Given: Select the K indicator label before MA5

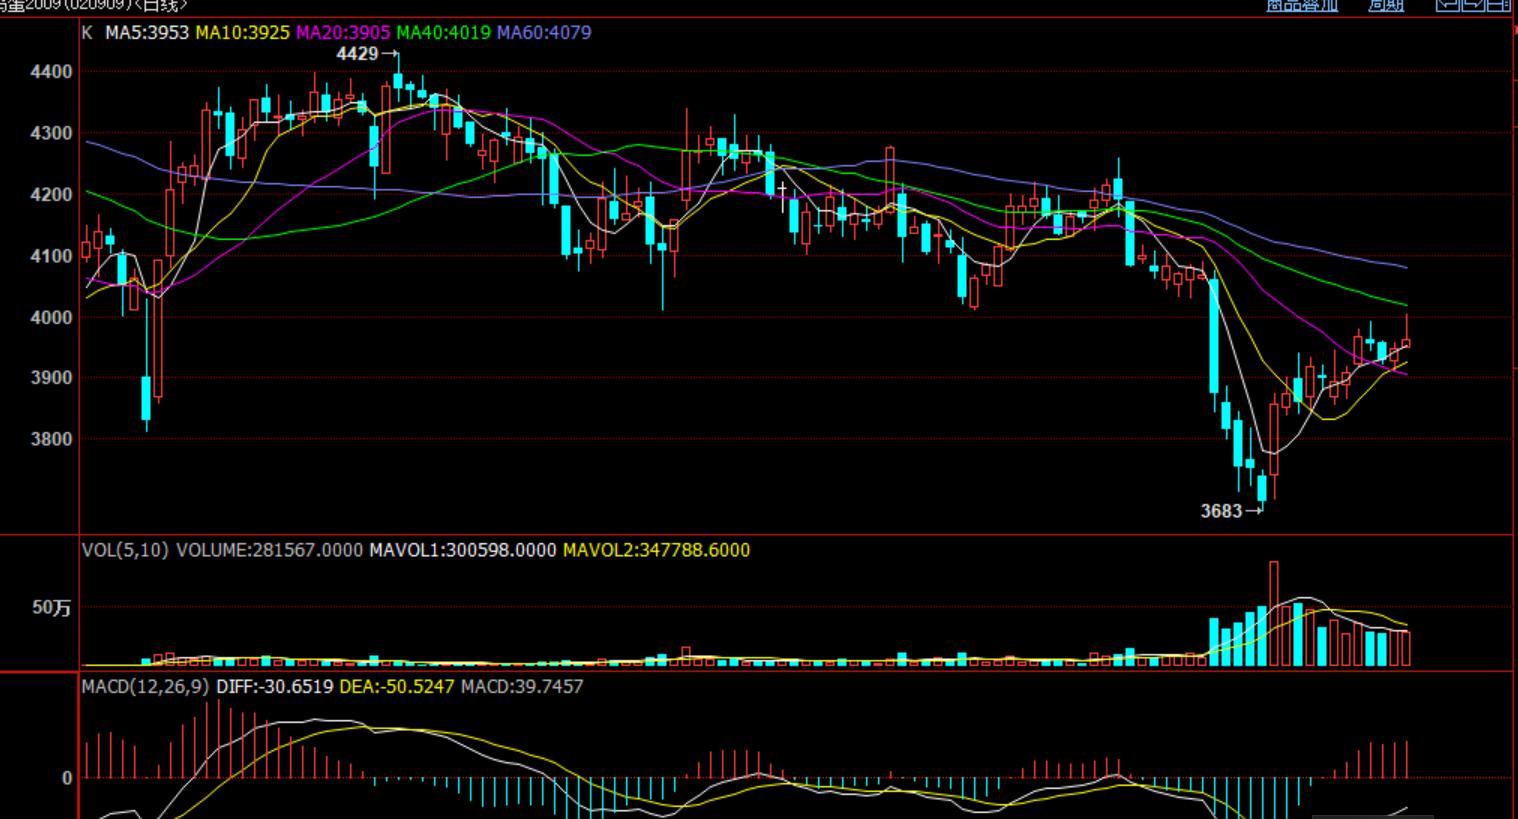Looking at the screenshot, I should coord(87,32).
